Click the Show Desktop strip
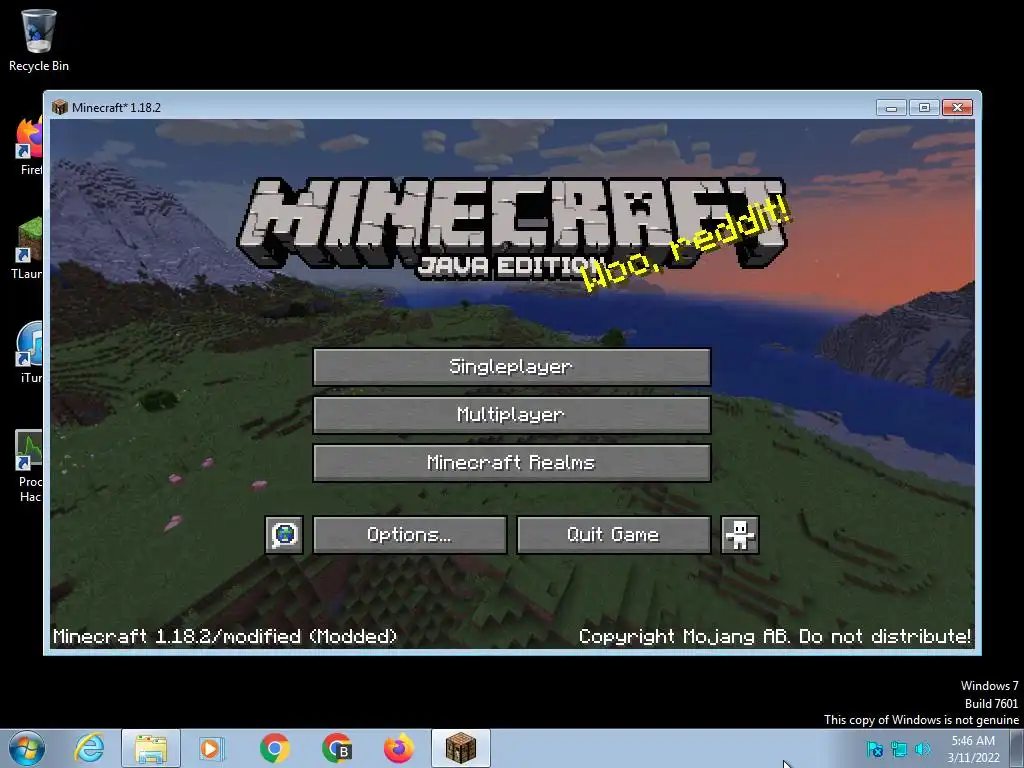1024x768 pixels. (1017, 748)
